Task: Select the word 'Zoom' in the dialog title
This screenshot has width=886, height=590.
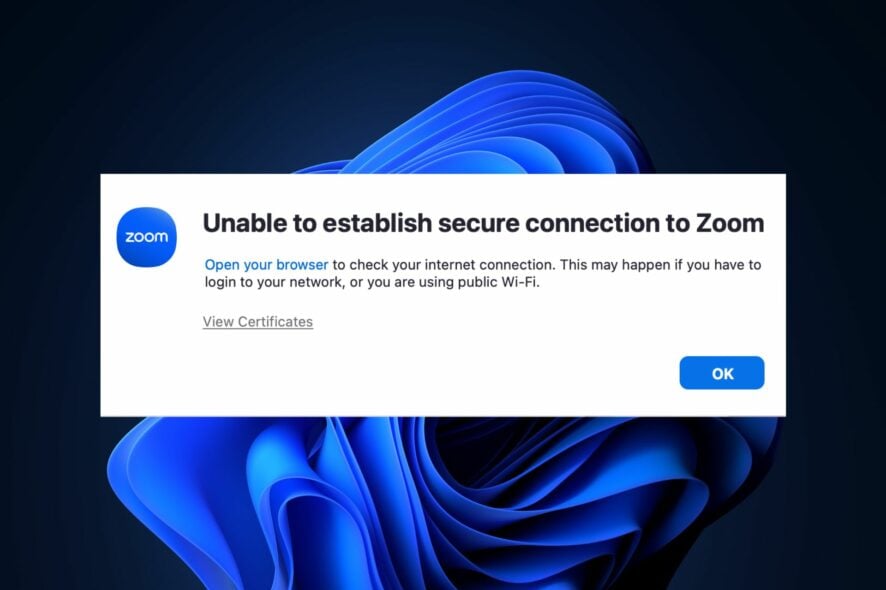Action: (728, 223)
